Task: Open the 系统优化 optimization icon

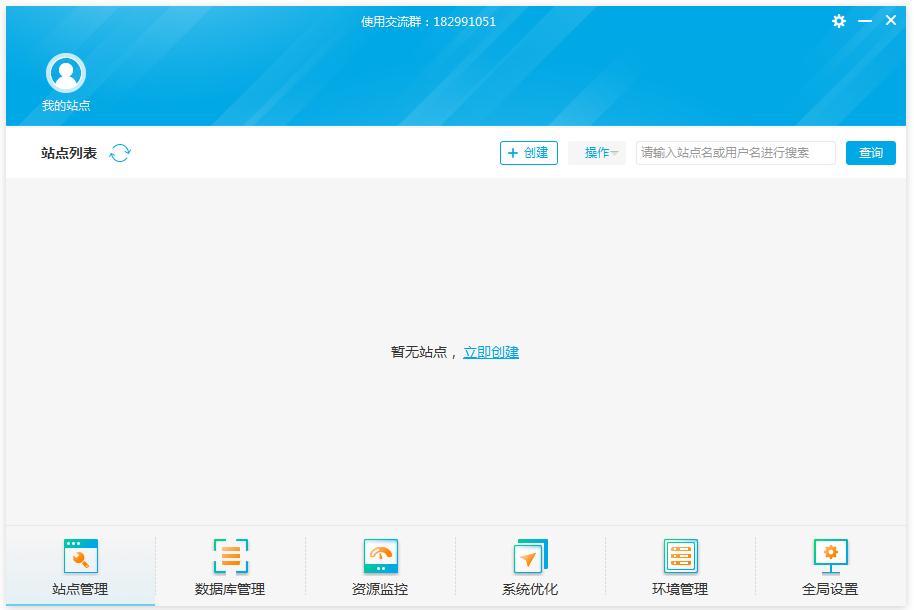Action: (x=529, y=554)
